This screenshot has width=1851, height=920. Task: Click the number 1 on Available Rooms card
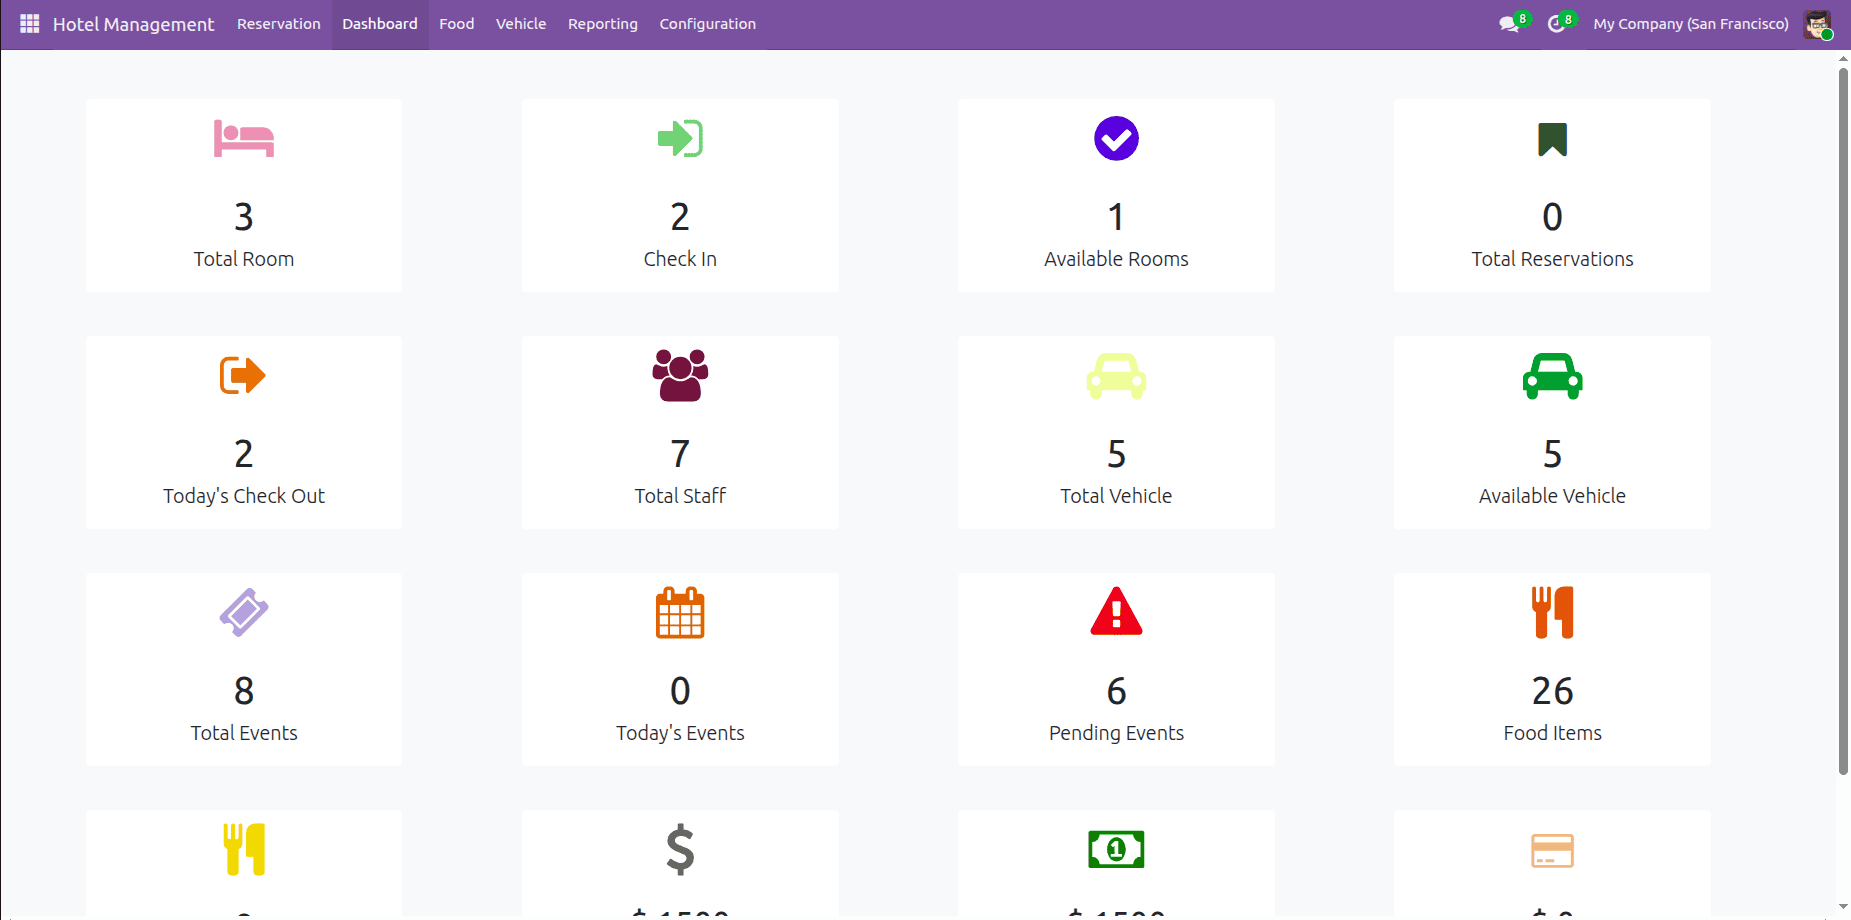pos(1116,217)
